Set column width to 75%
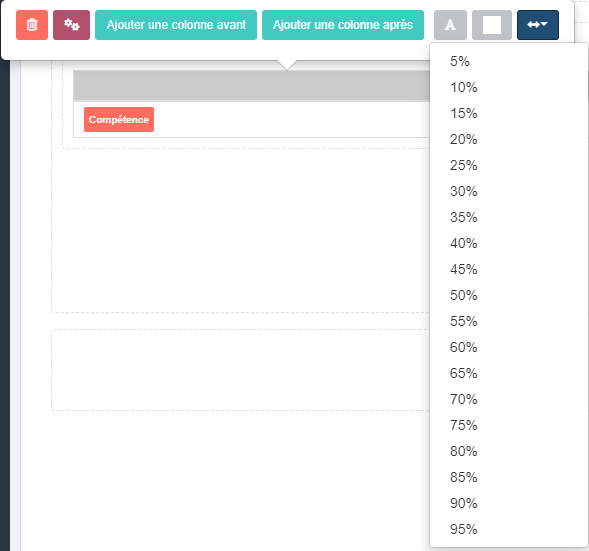This screenshot has width=589, height=551. click(x=509, y=425)
